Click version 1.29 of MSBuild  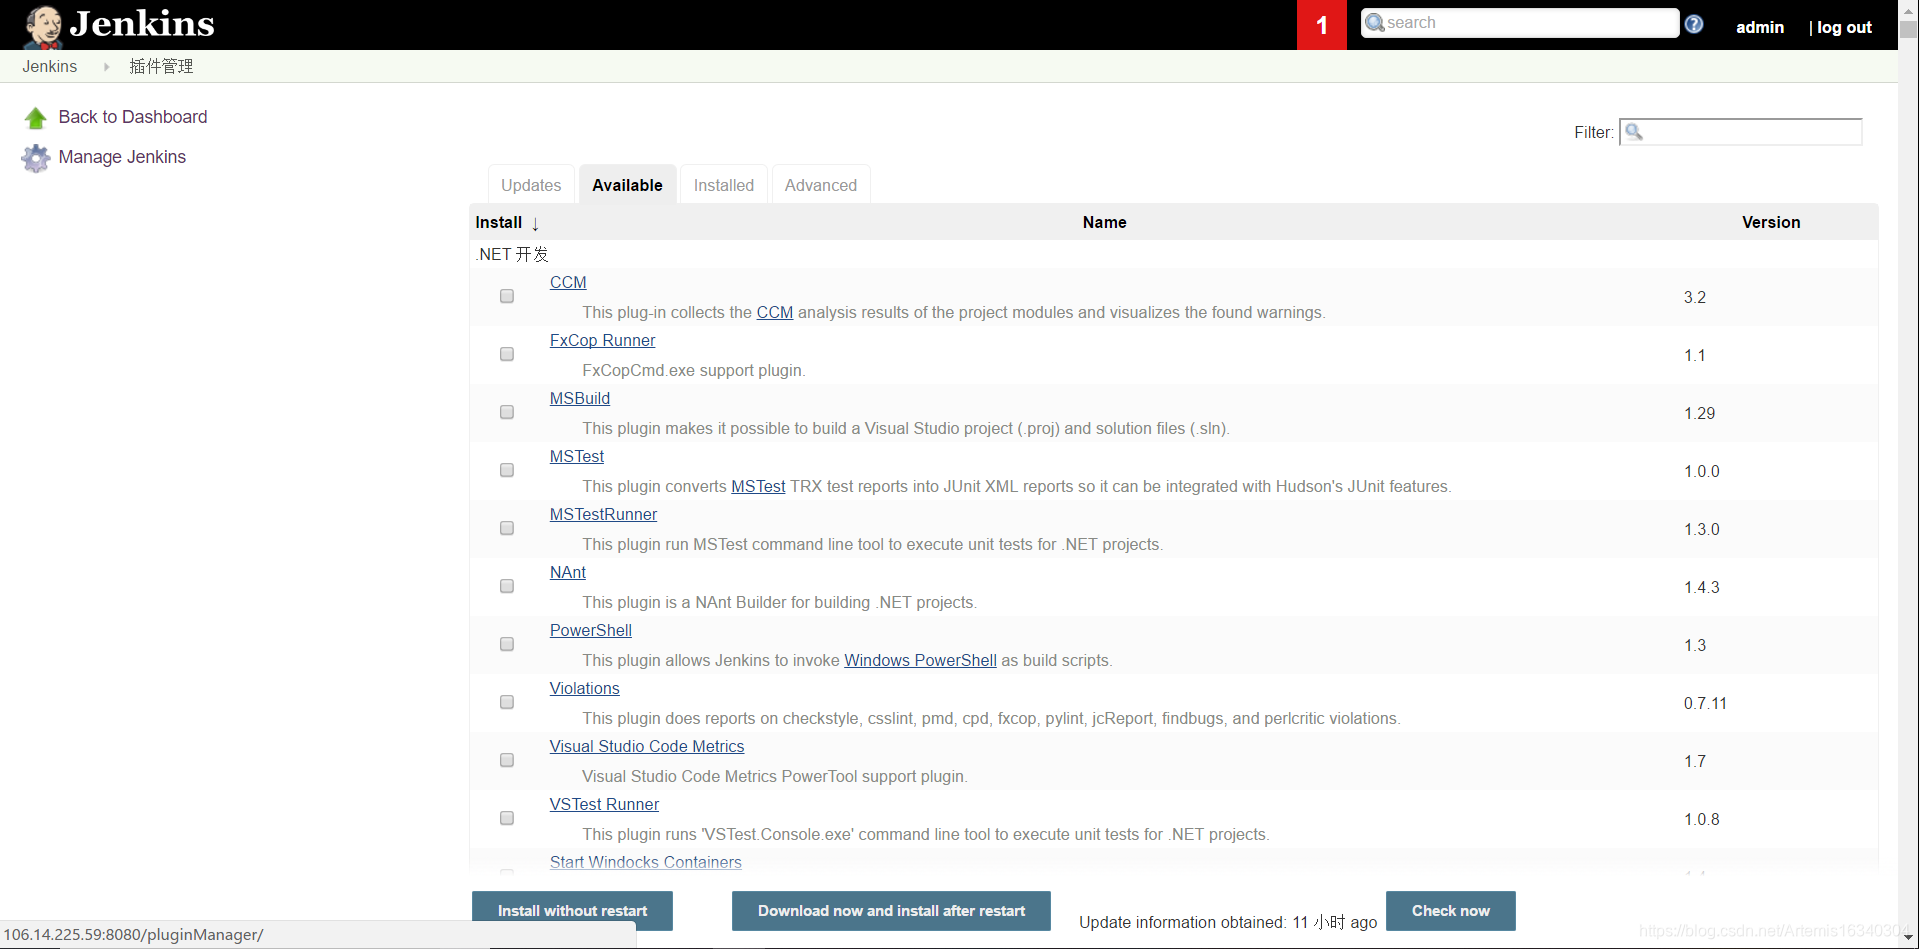1699,413
